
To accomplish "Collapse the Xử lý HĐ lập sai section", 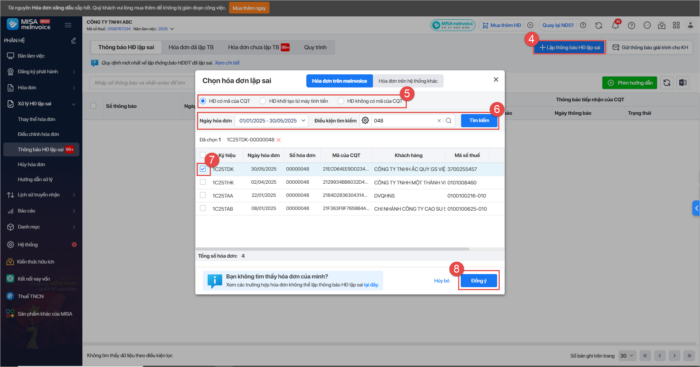I will pyautogui.click(x=41, y=104).
